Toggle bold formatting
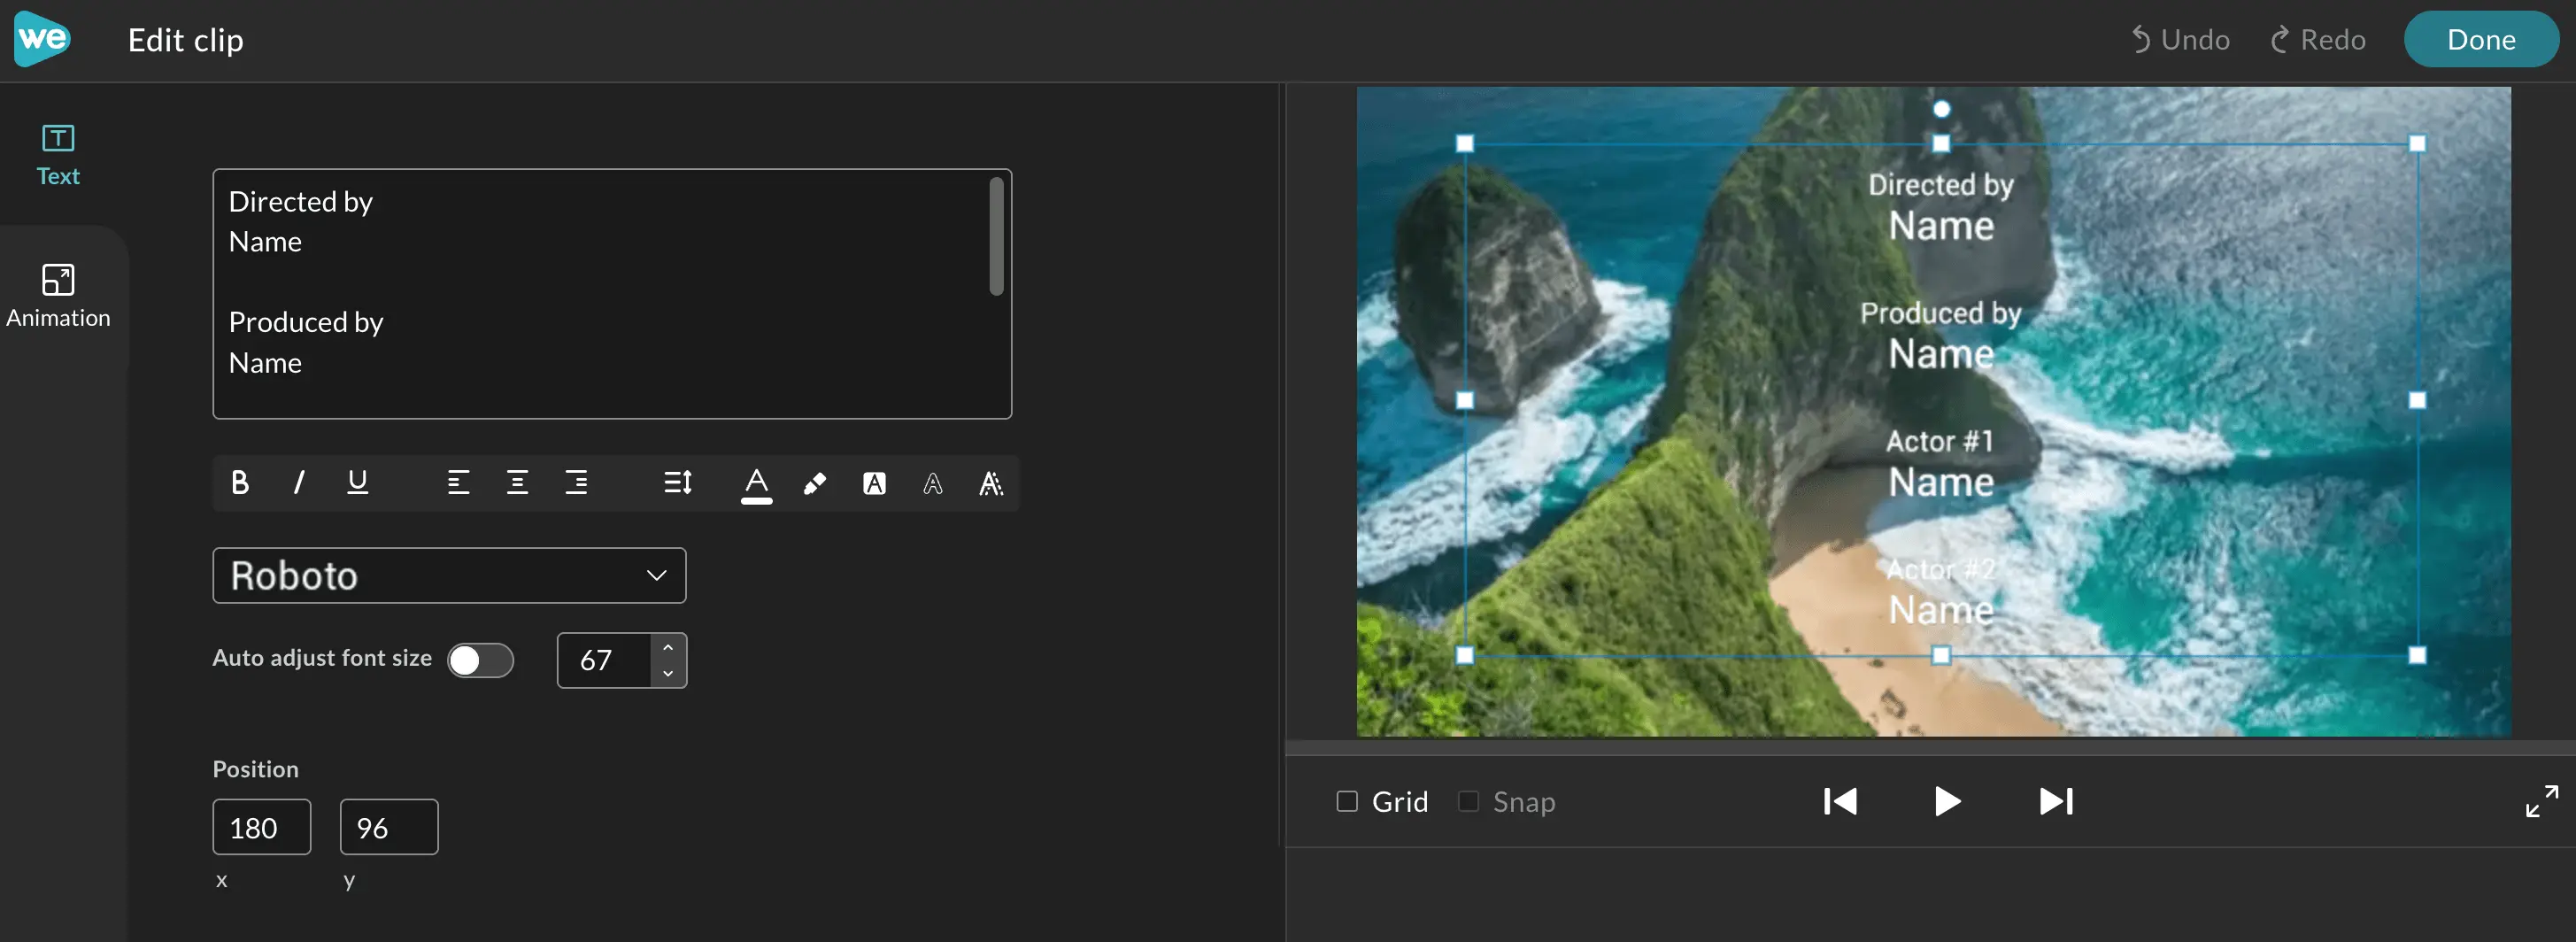 240,483
